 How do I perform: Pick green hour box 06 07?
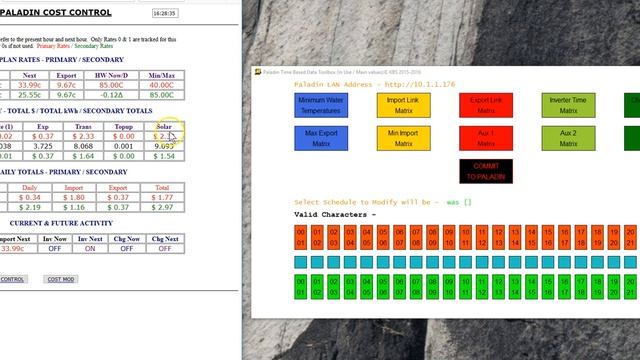[400, 287]
